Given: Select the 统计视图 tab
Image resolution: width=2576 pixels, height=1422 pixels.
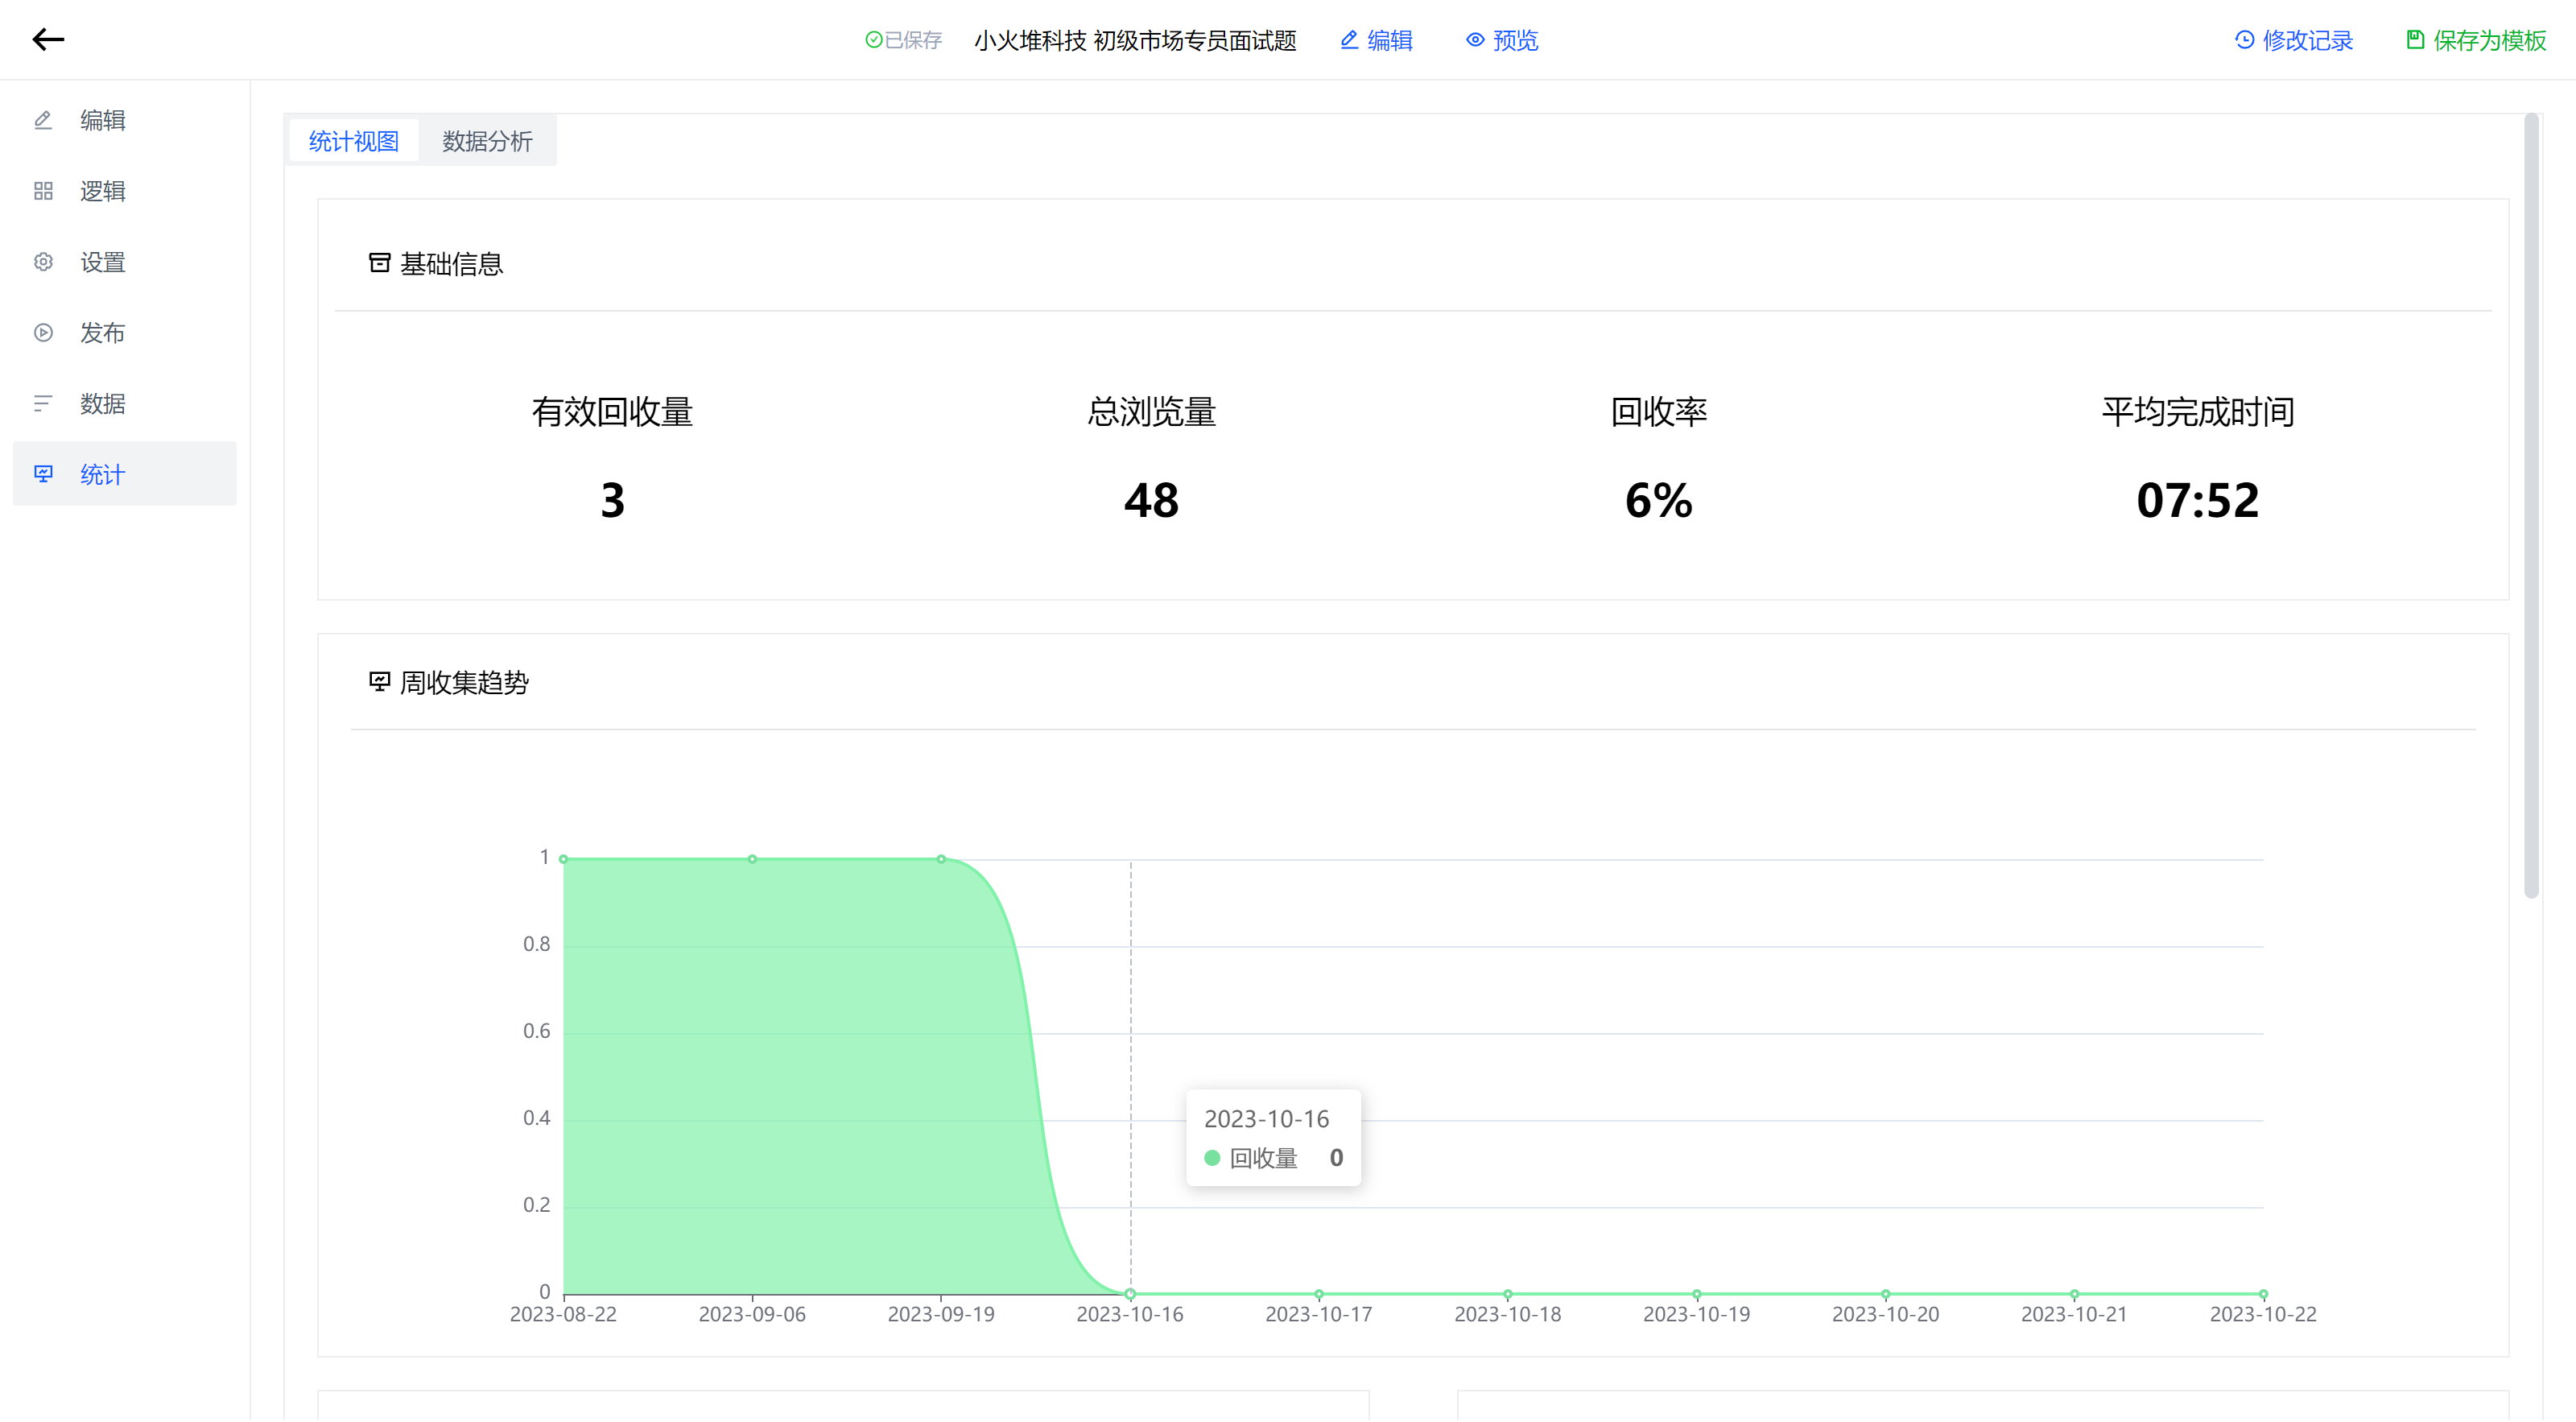Looking at the screenshot, I should coord(353,141).
